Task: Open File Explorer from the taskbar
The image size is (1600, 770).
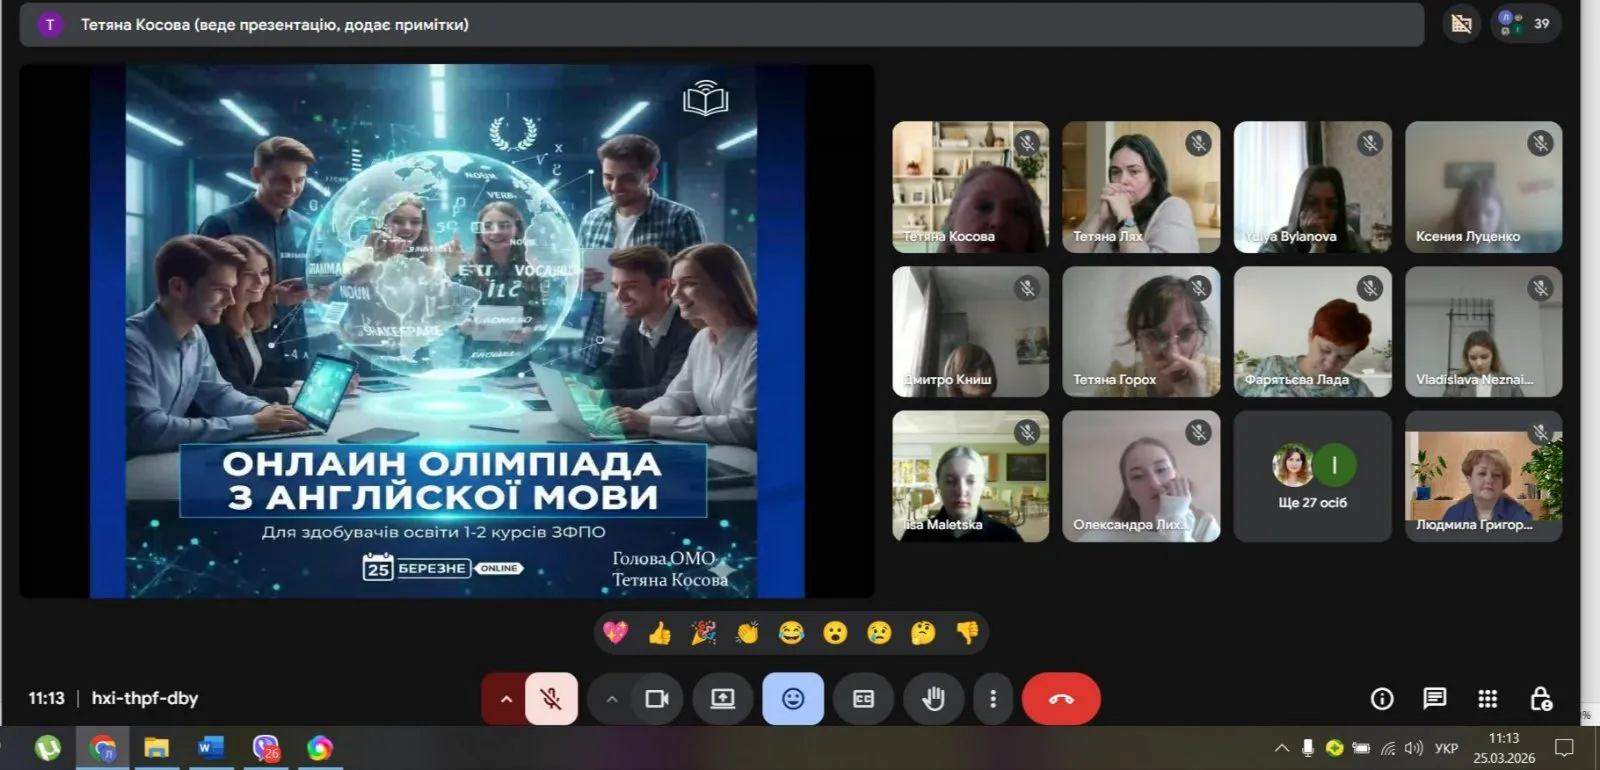Action: 157,748
